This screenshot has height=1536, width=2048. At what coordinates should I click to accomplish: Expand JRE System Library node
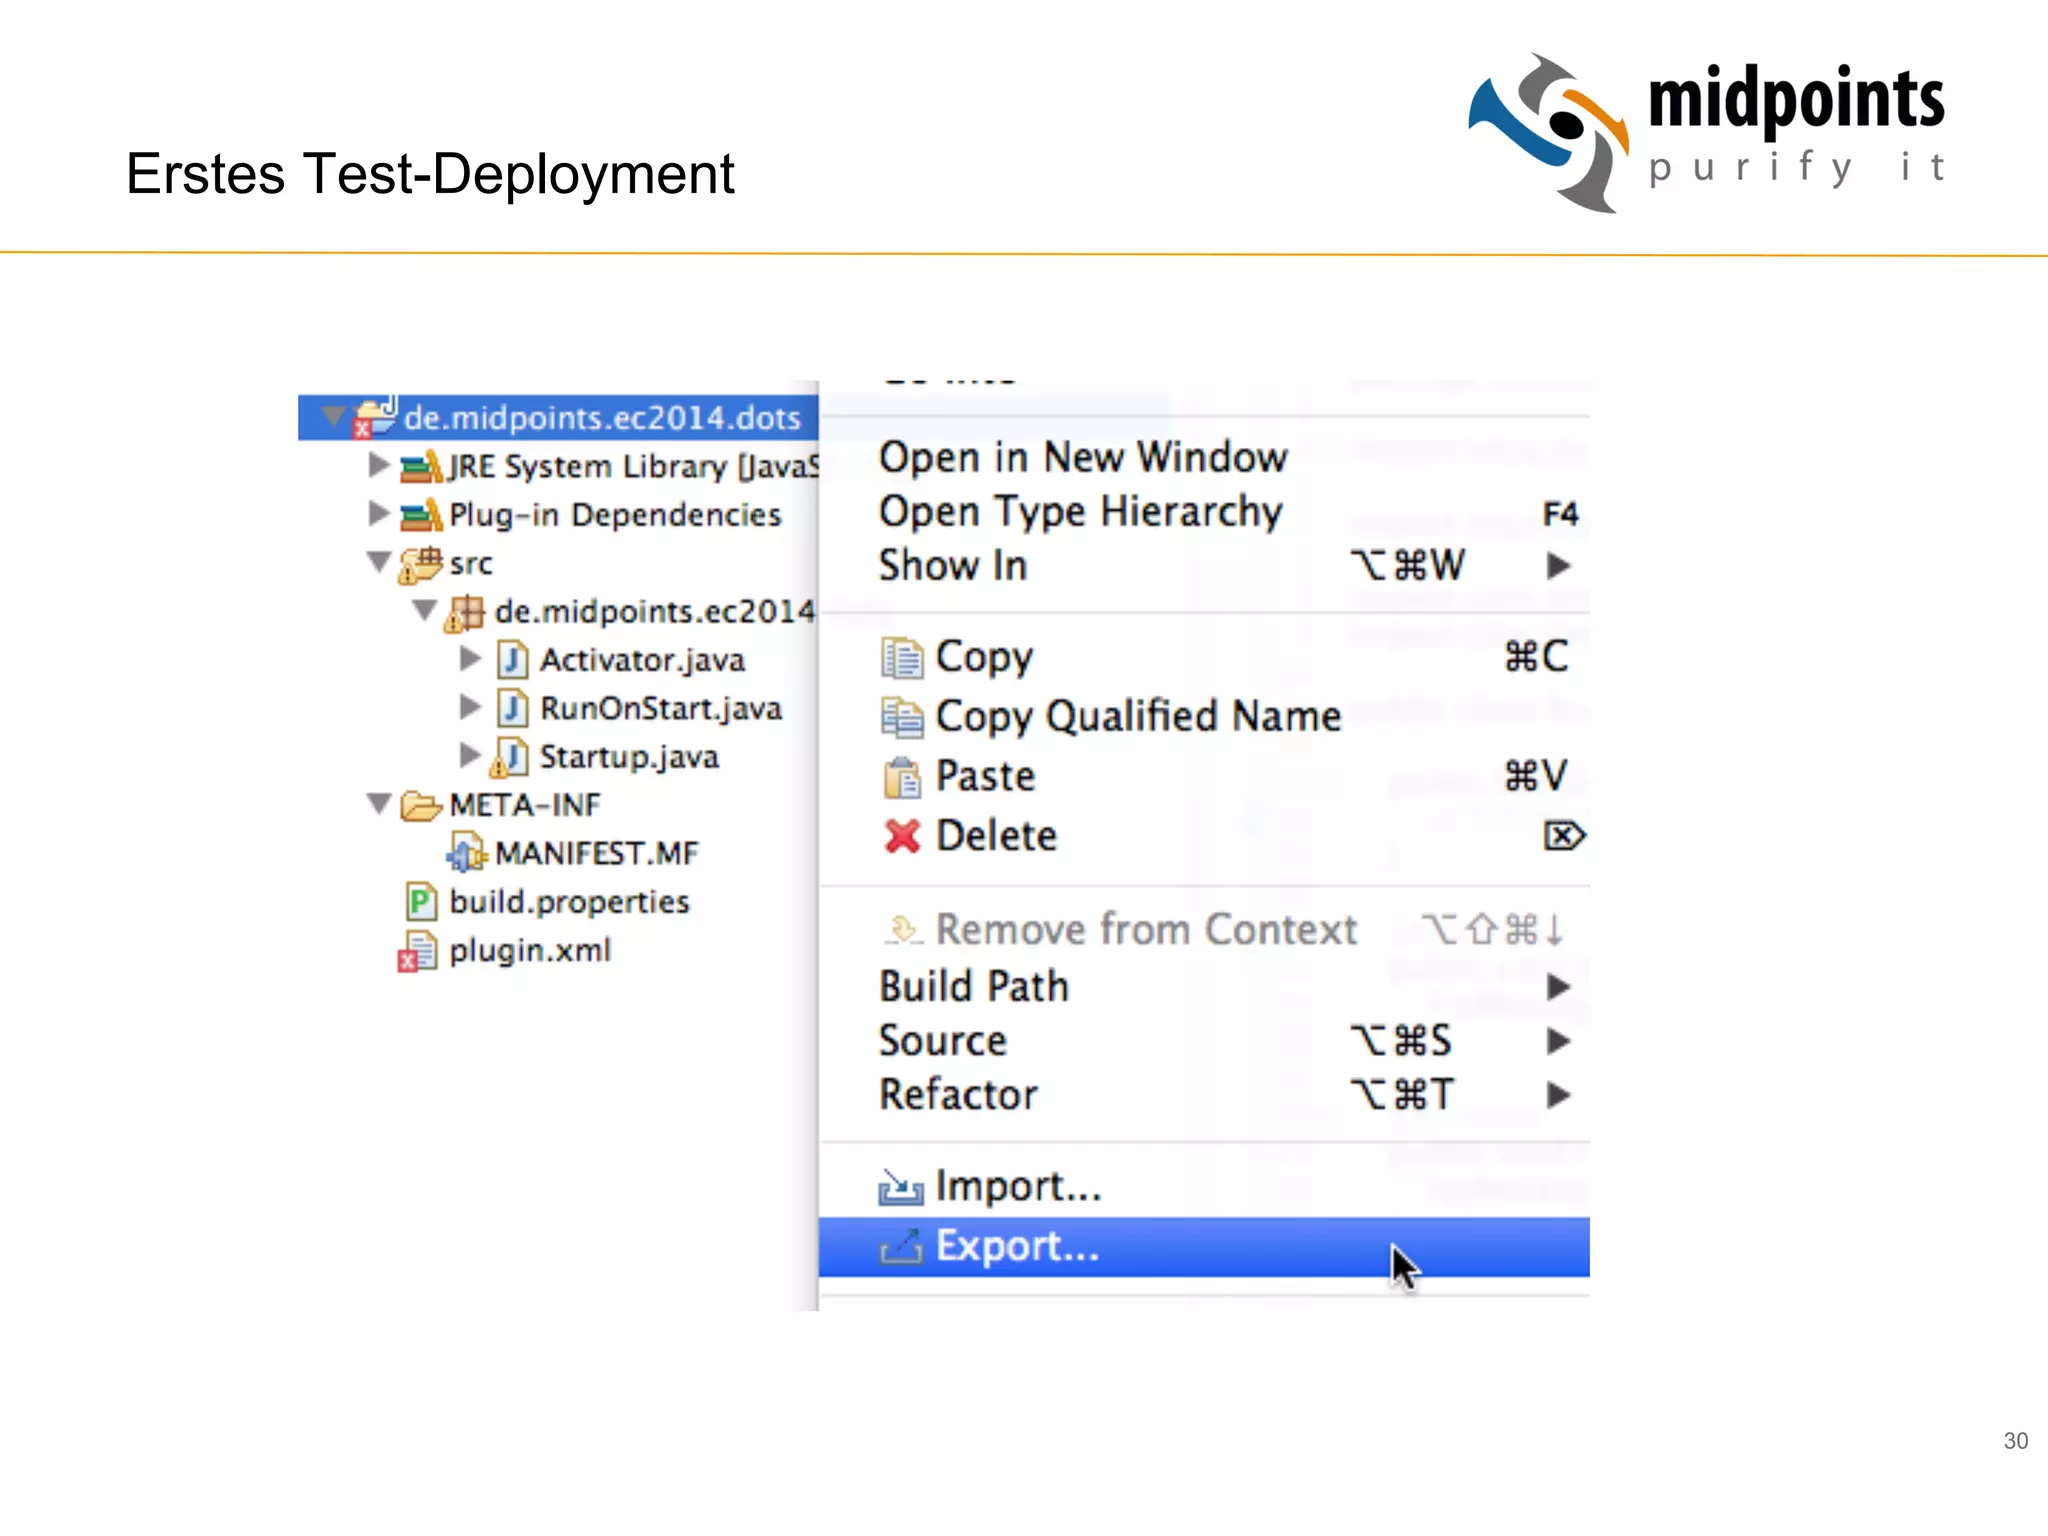click(378, 465)
